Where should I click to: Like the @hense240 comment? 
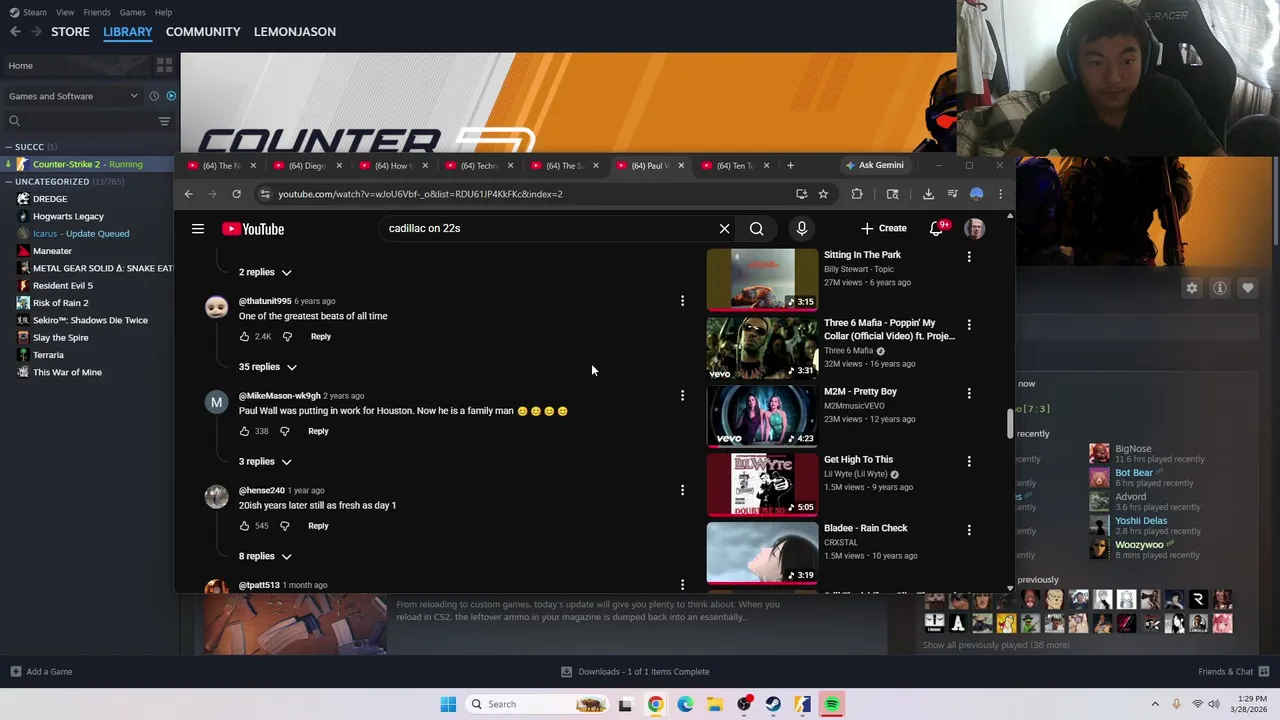coord(244,526)
